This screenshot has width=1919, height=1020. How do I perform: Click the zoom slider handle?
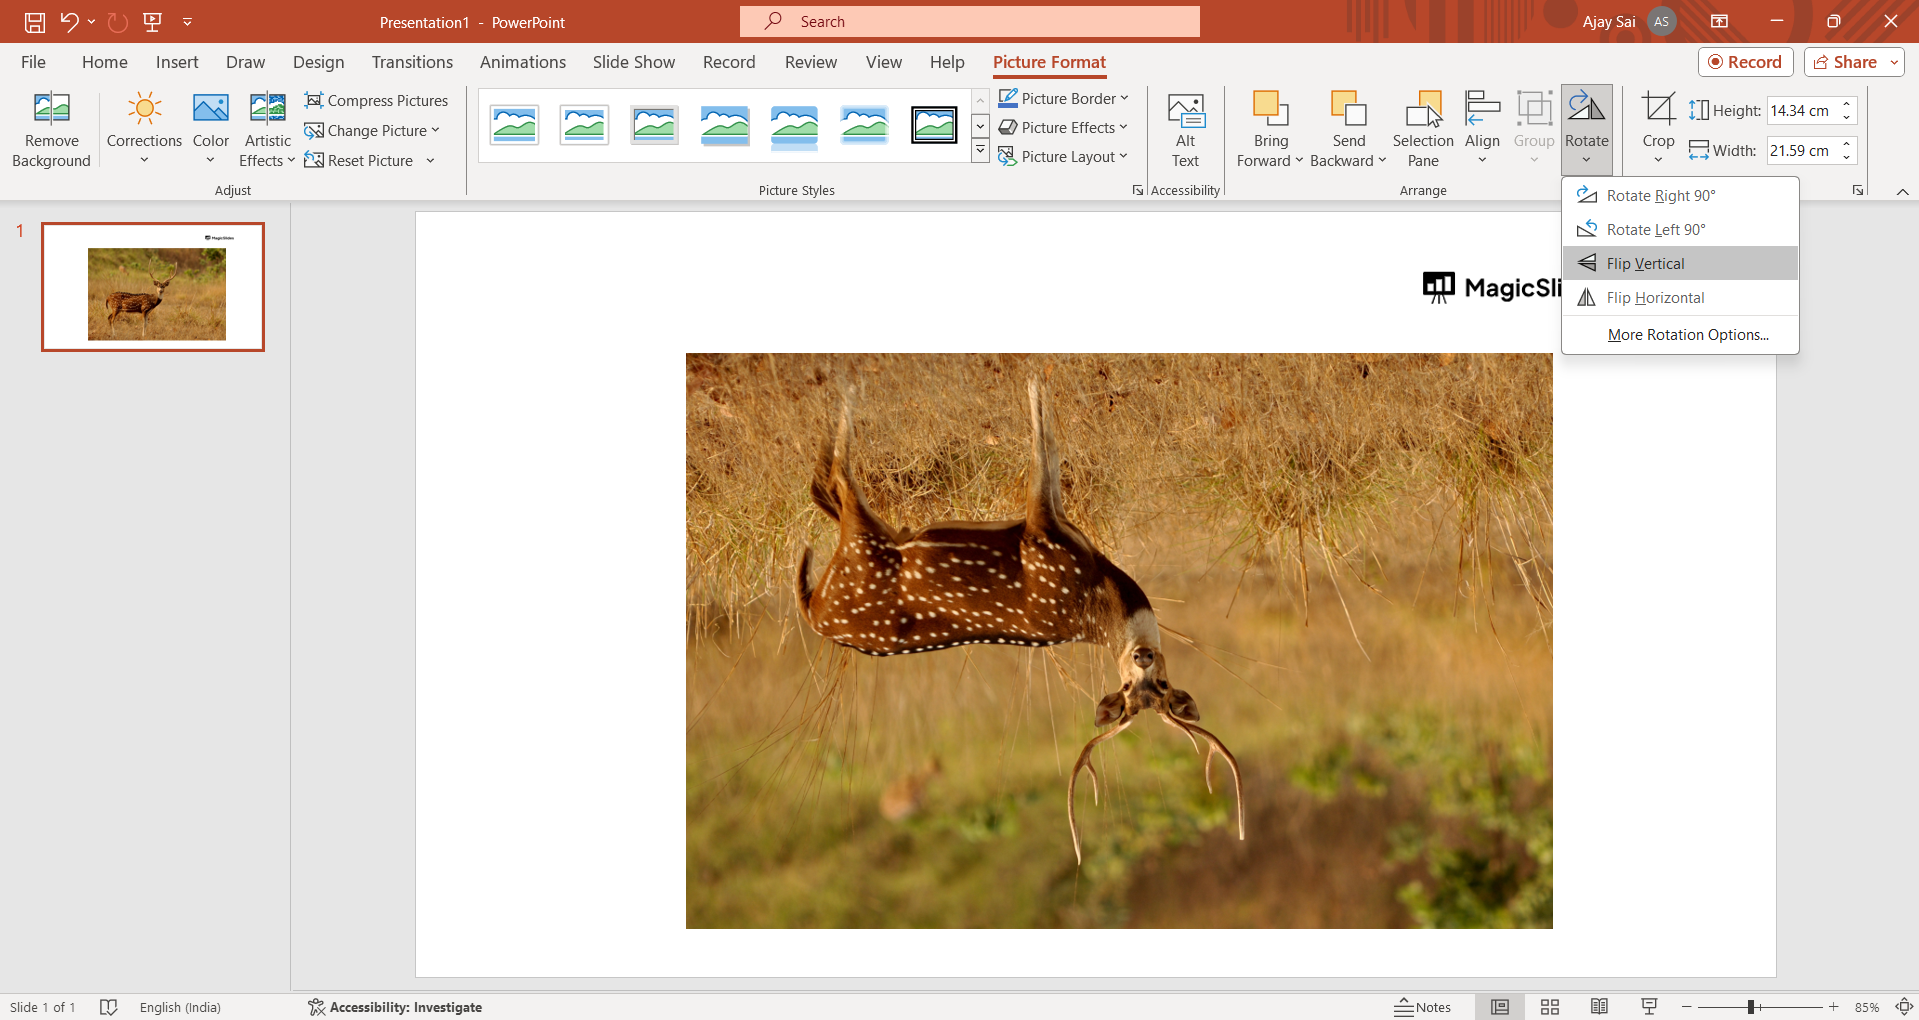tap(1751, 1007)
